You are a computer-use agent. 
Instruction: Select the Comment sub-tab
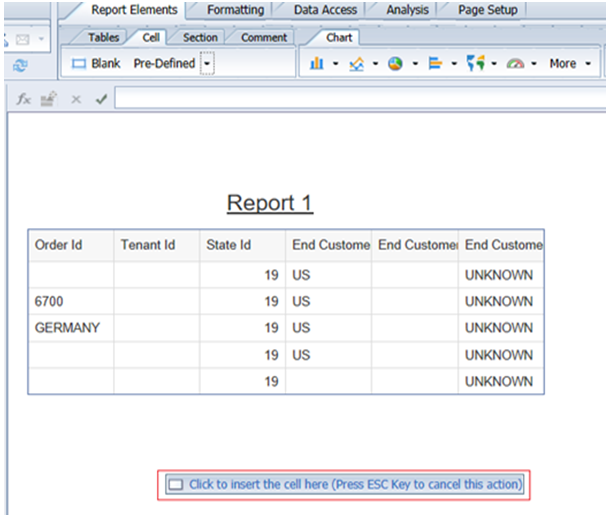coord(264,37)
